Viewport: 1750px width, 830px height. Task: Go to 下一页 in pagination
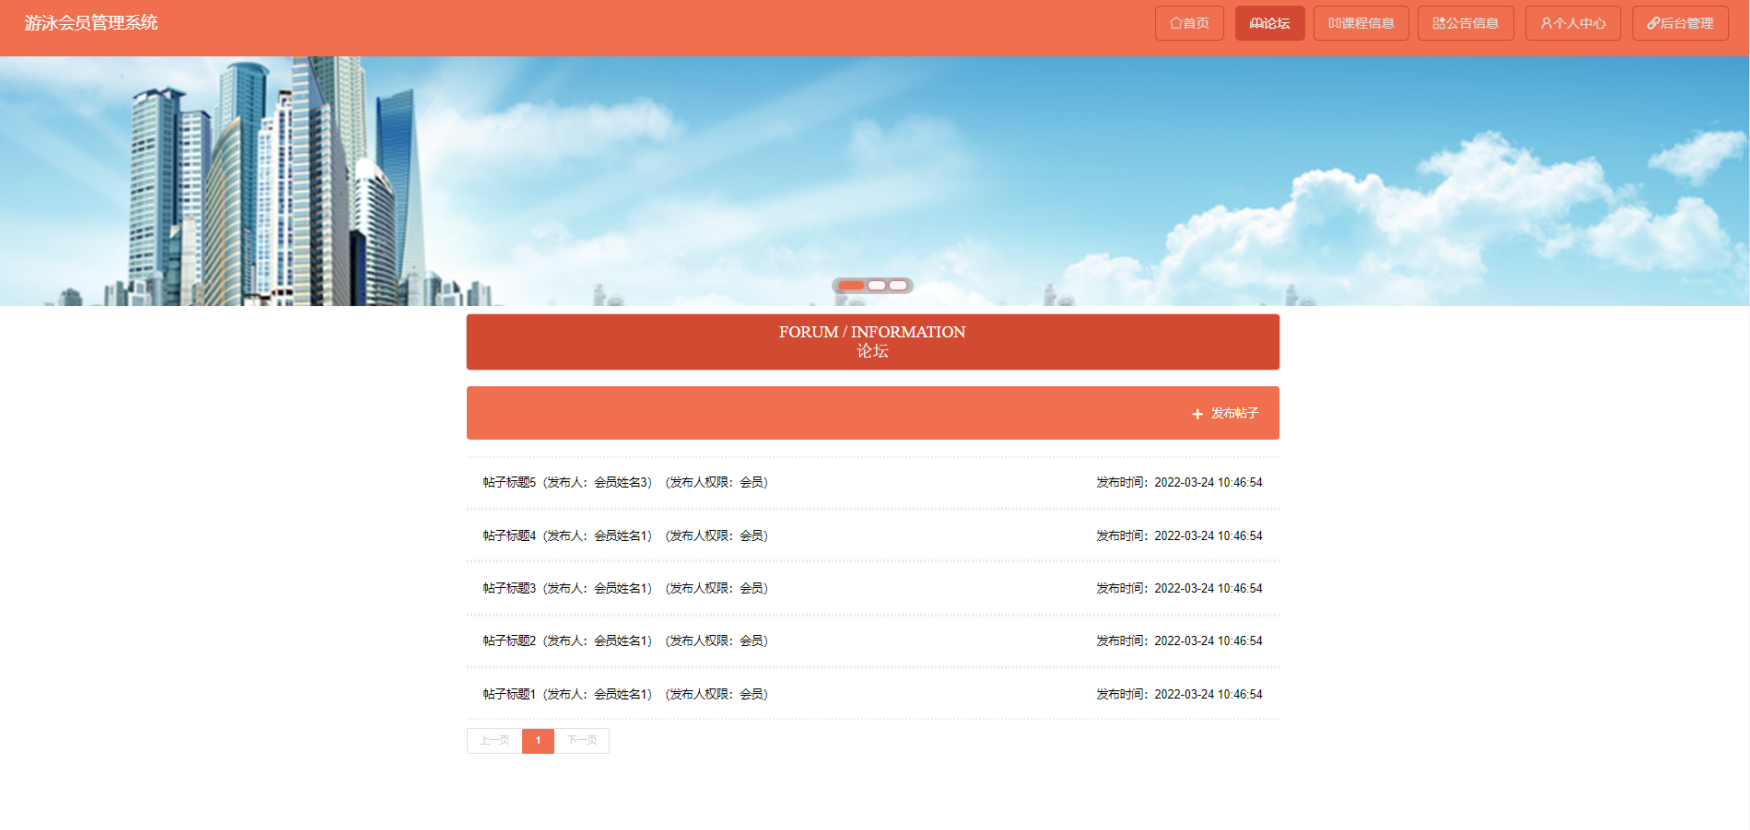(x=582, y=741)
